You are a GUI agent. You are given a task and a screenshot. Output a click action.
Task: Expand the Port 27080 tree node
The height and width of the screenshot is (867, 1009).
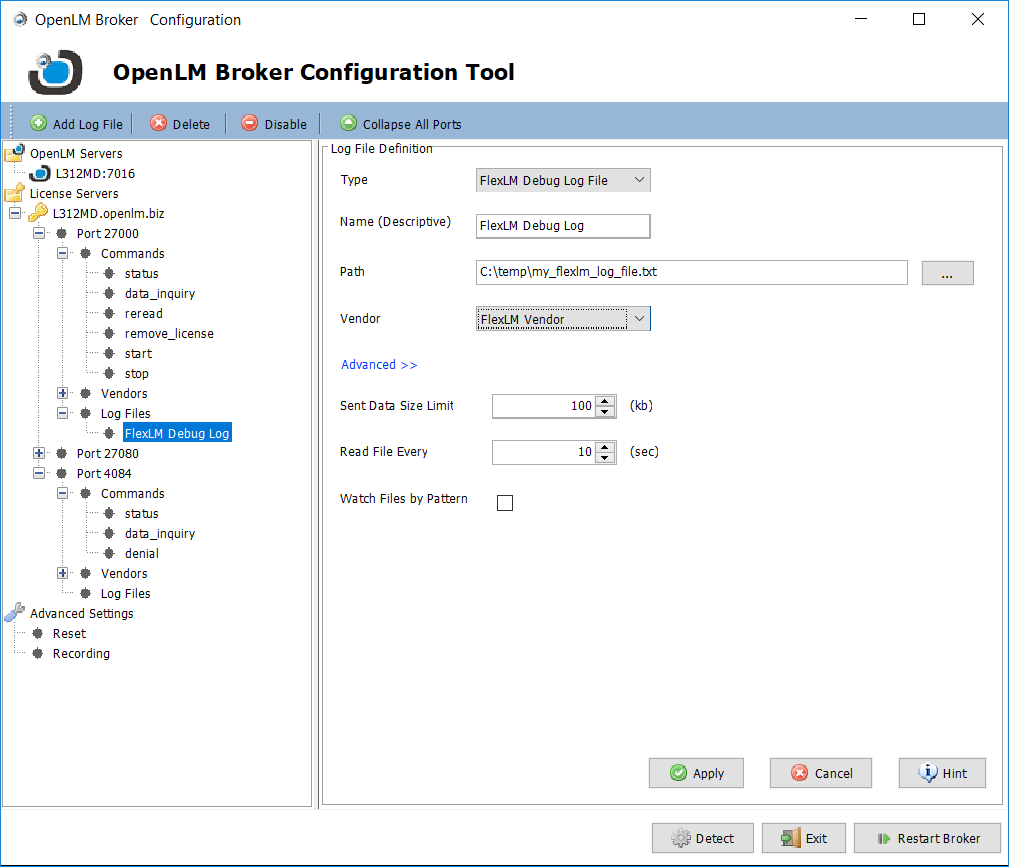[39, 453]
